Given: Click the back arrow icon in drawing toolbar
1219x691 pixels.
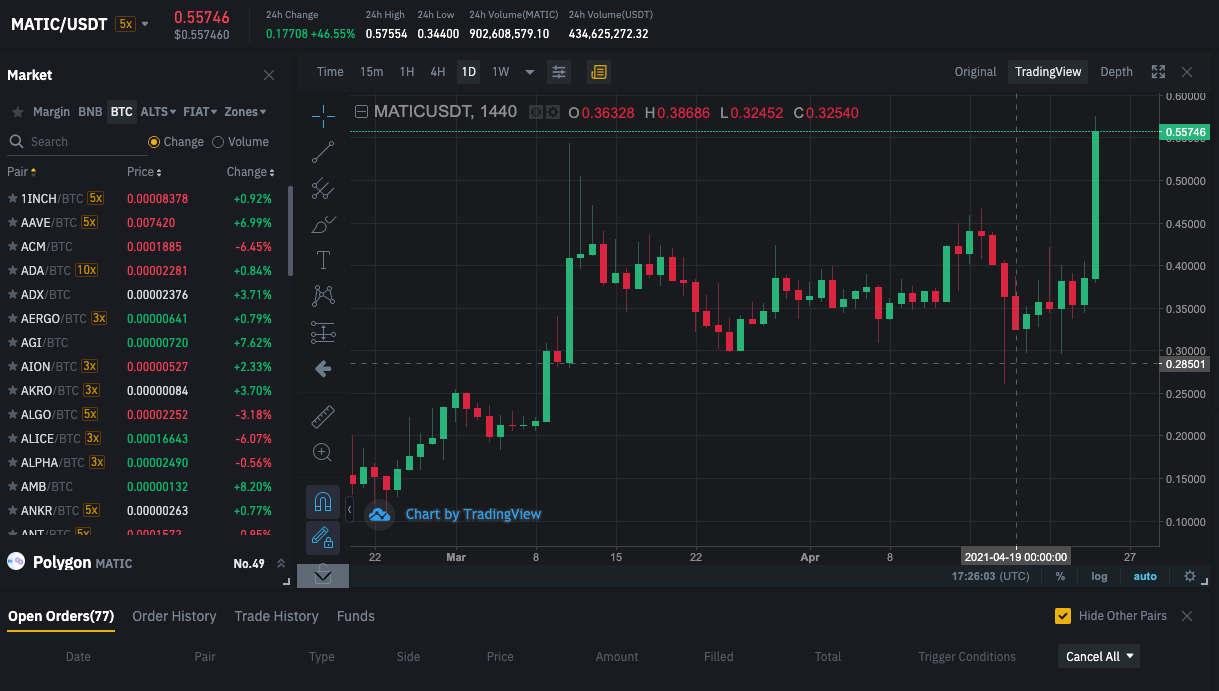Looking at the screenshot, I should [x=323, y=369].
